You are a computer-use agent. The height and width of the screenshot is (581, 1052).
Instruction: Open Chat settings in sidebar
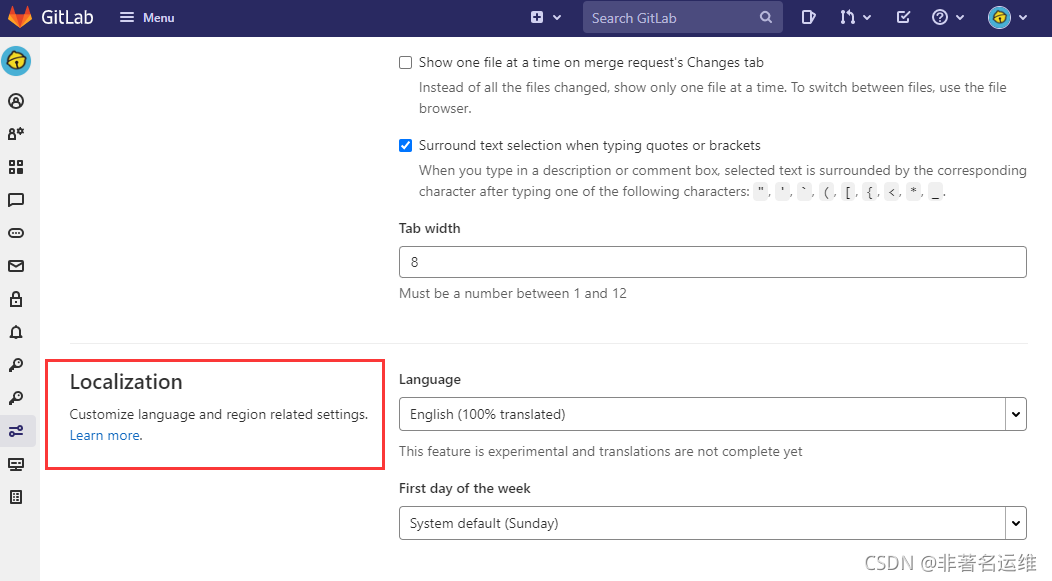coord(16,200)
